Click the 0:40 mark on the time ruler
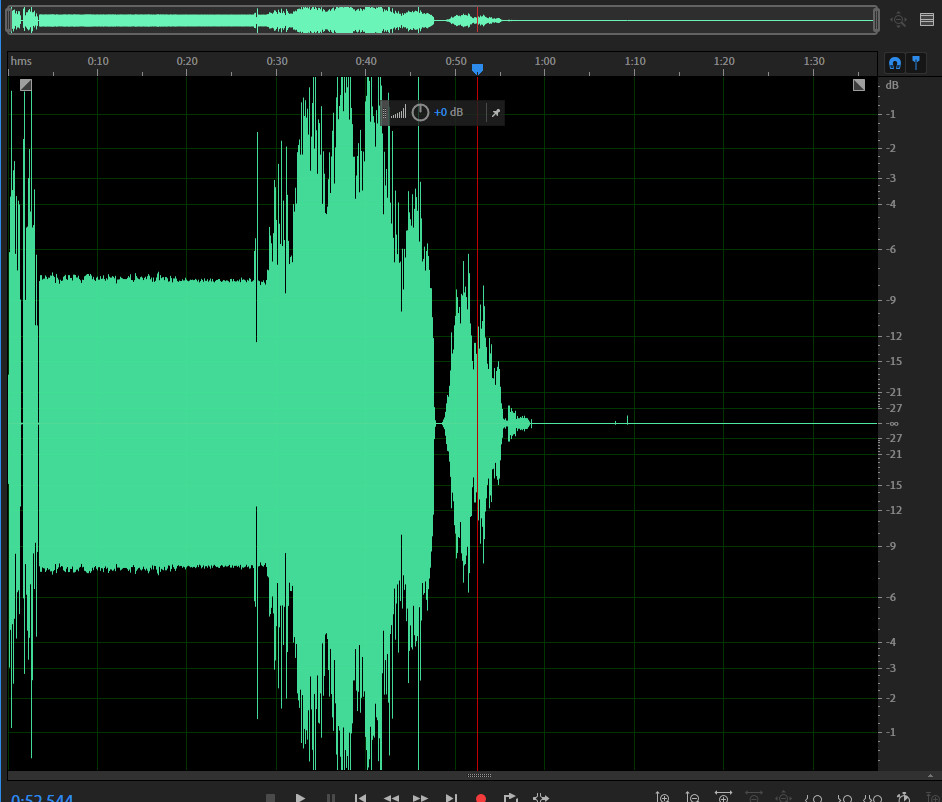 click(366, 61)
